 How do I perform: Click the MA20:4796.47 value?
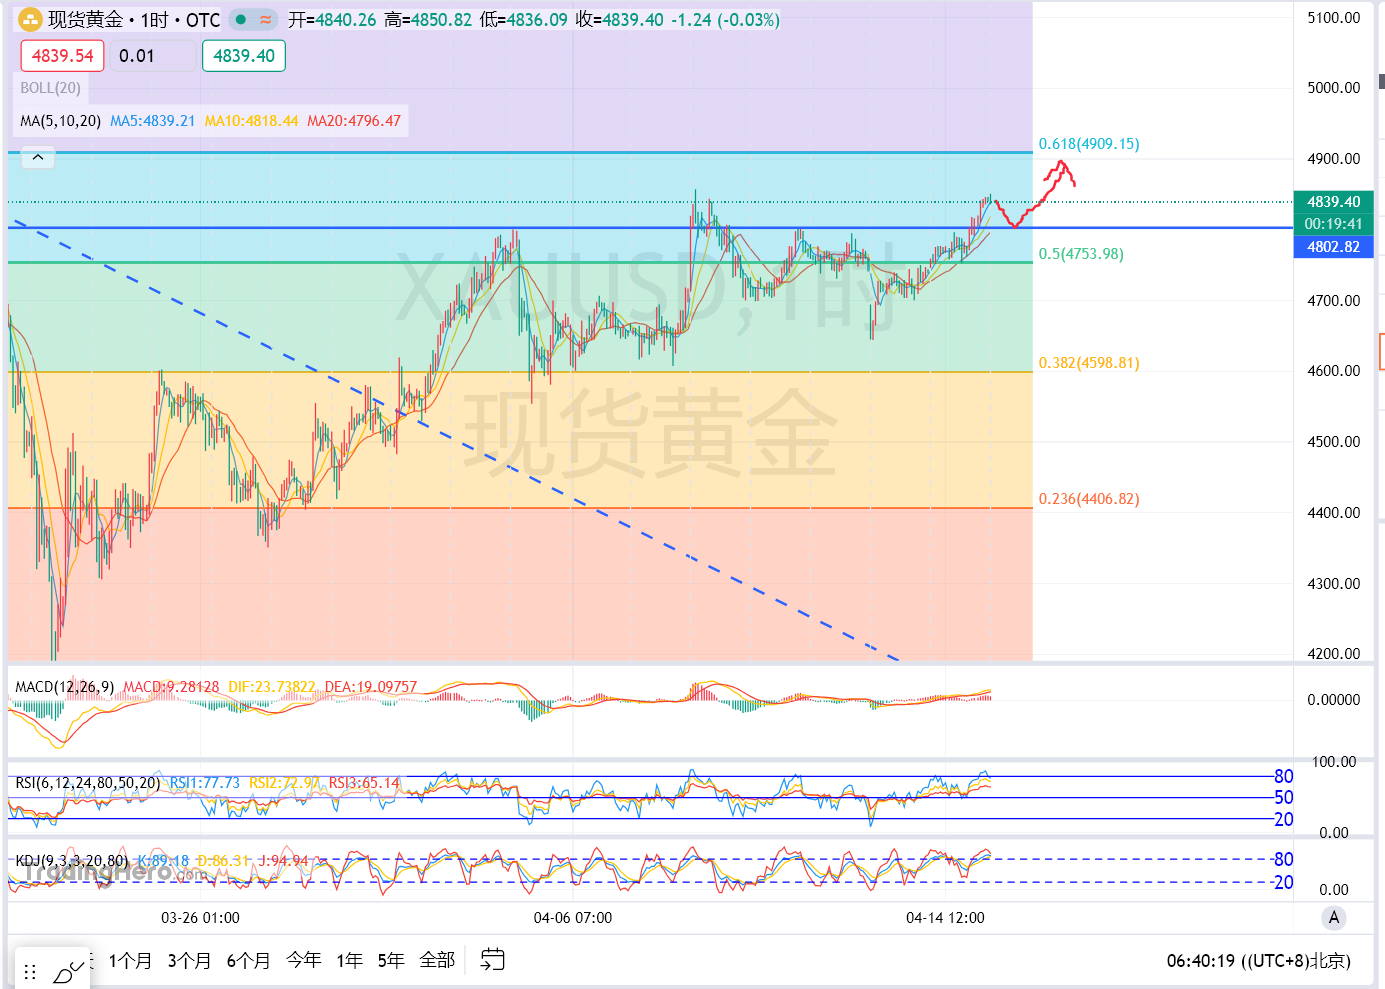tap(354, 121)
